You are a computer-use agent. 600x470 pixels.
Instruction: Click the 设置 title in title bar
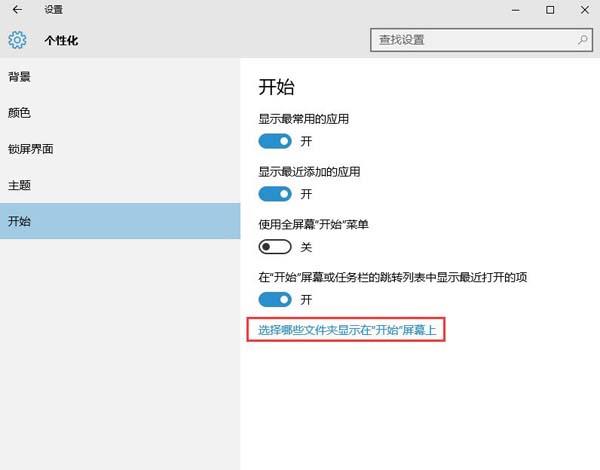pyautogui.click(x=53, y=10)
